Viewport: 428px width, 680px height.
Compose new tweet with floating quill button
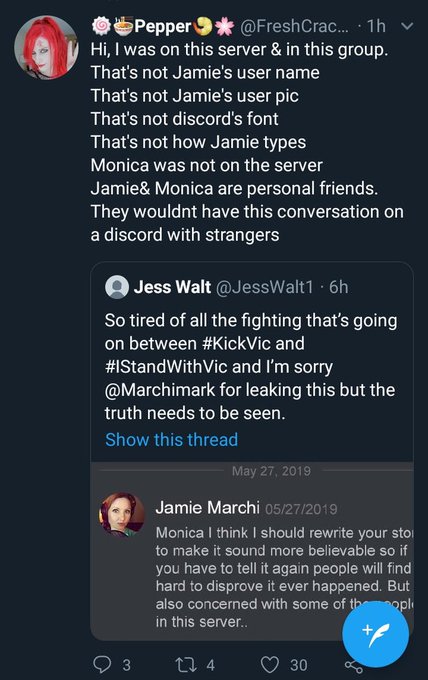click(x=376, y=634)
